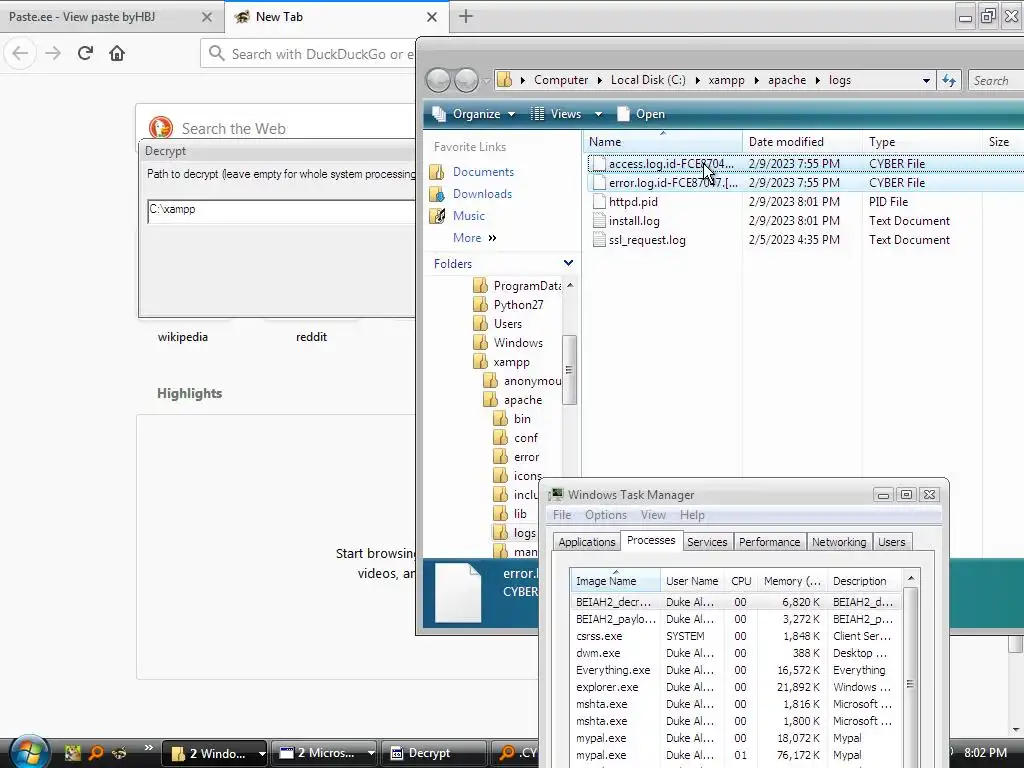
Task: Click Windows Start orb button
Action: tap(28, 752)
